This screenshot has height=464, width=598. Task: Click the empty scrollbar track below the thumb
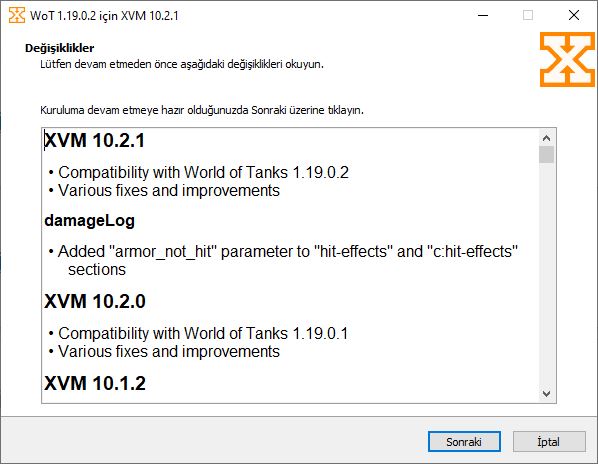pyautogui.click(x=547, y=275)
